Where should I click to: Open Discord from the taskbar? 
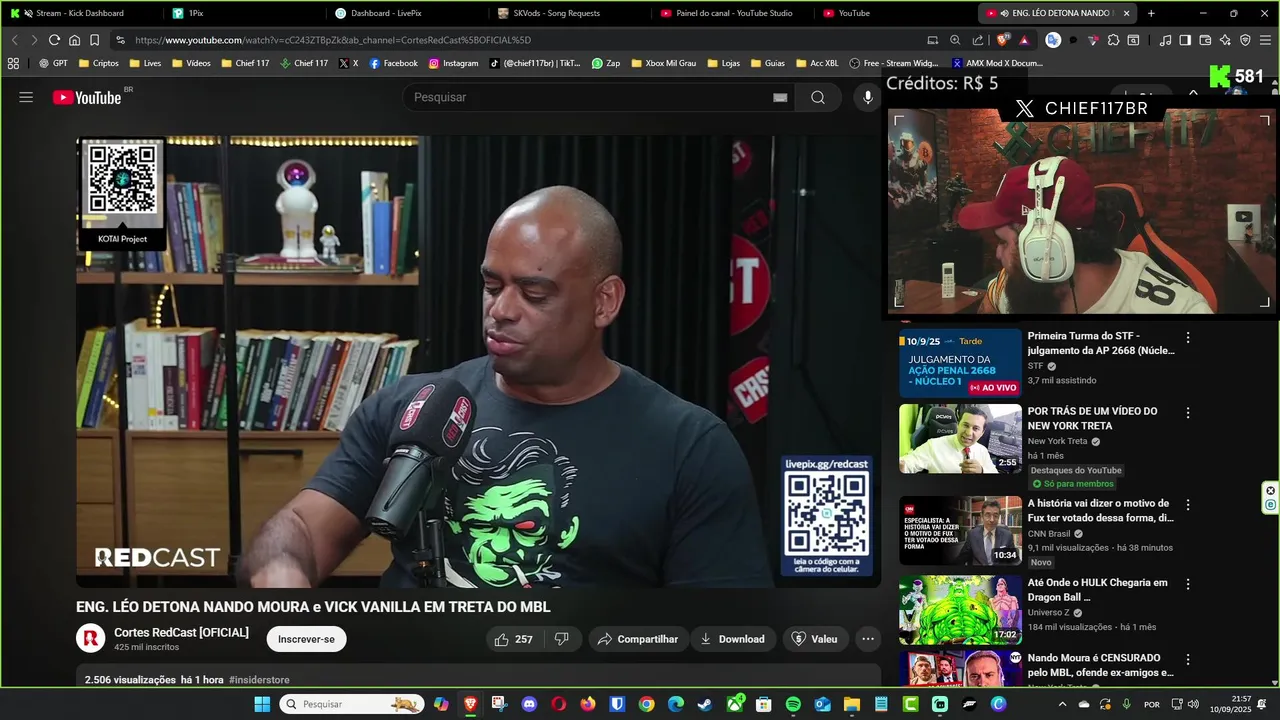click(529, 704)
